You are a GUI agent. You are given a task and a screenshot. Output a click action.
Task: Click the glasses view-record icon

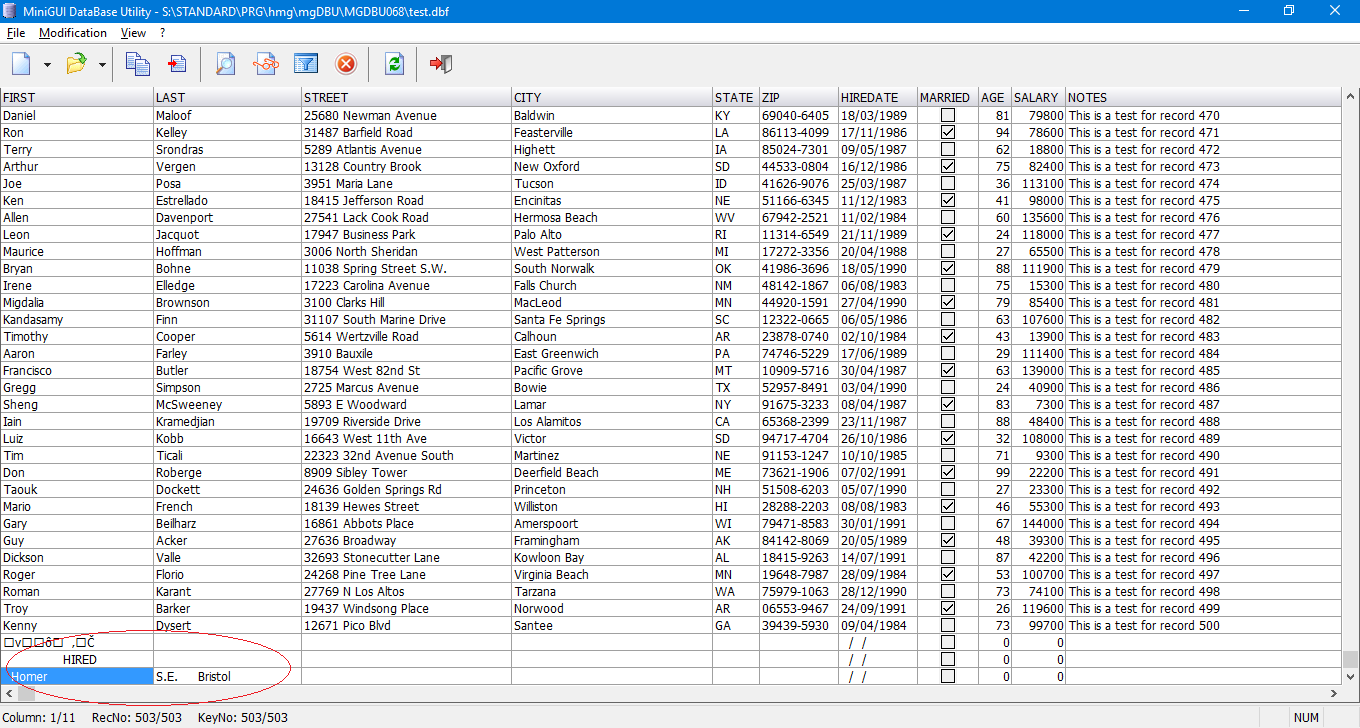tap(265, 64)
